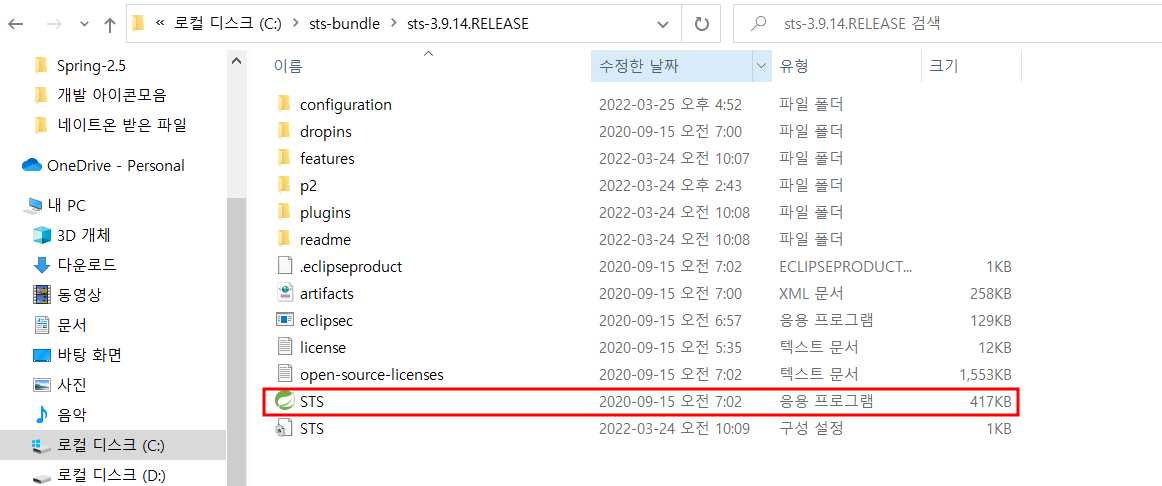Viewport: 1162px width, 486px height.
Task: Sort by the 크기 column header
Action: click(943, 66)
